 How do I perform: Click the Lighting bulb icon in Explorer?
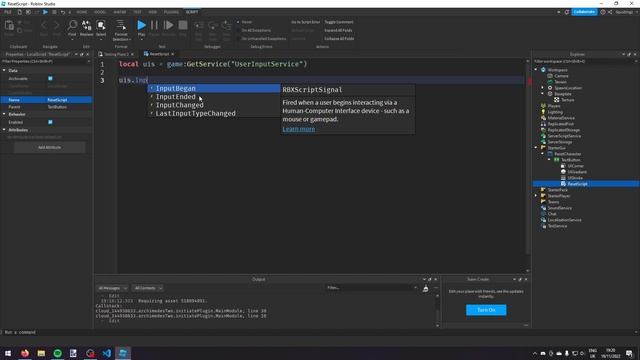click(x=543, y=112)
